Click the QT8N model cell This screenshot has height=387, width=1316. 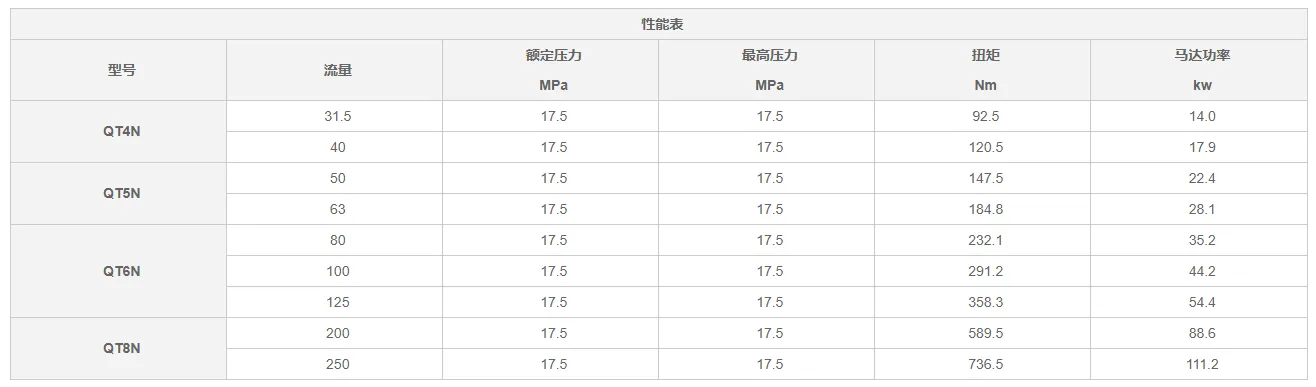(119, 348)
